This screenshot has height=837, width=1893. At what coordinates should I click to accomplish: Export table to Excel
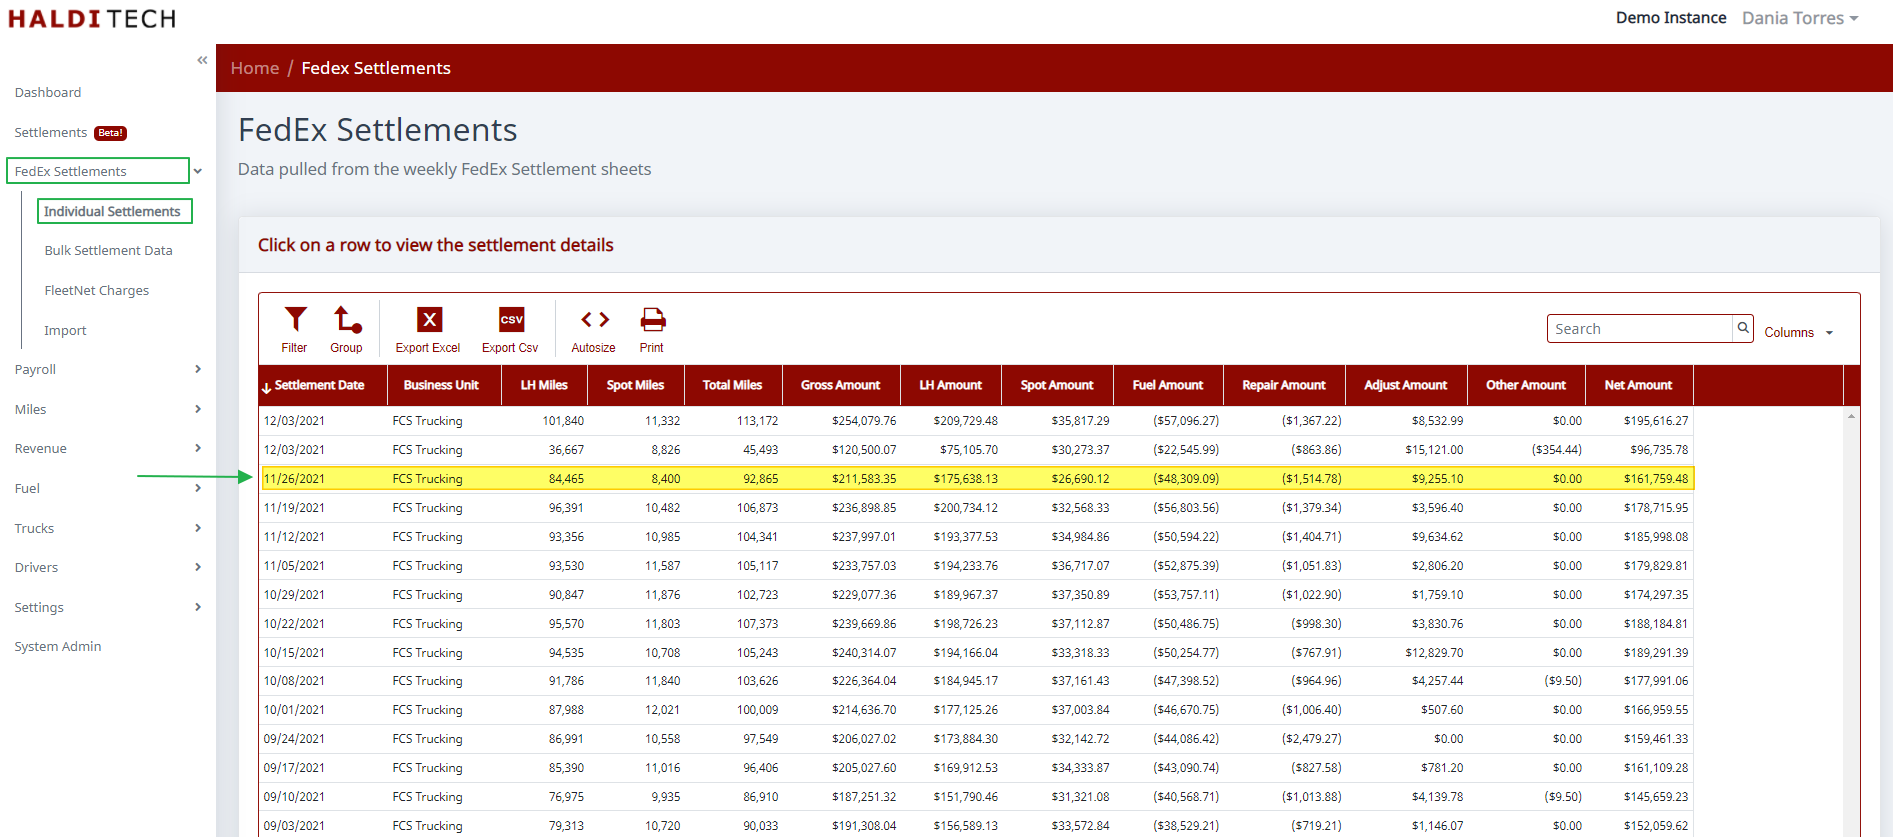[x=428, y=329]
